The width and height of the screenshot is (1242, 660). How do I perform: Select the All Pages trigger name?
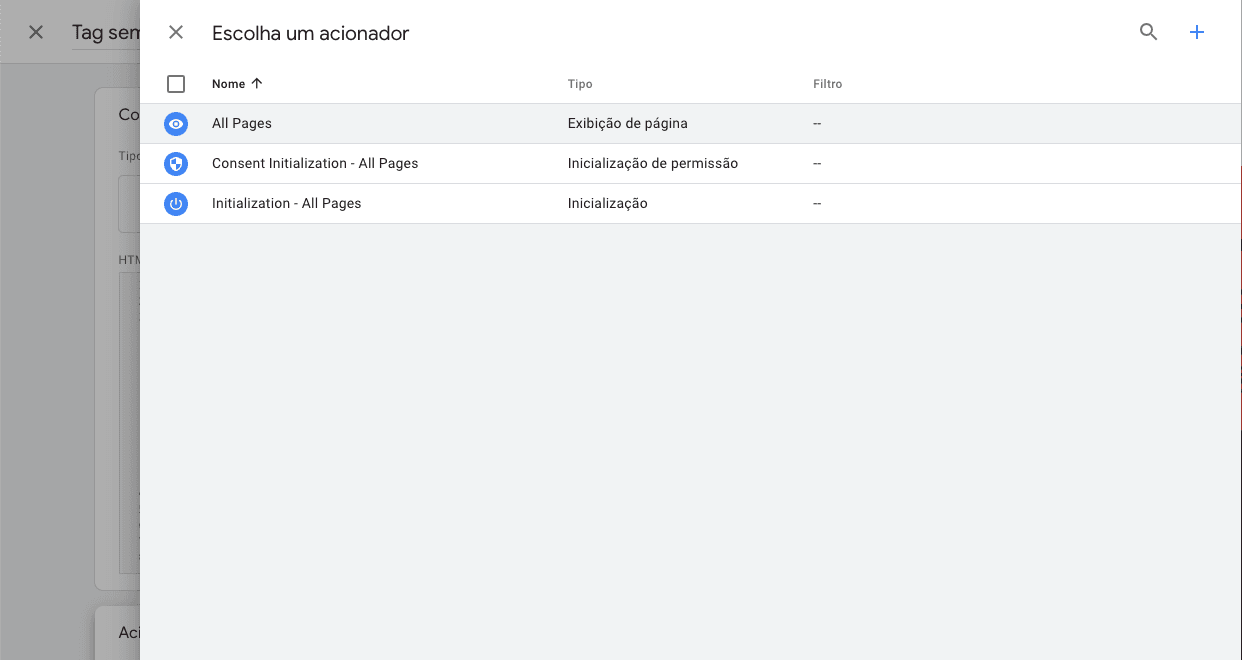point(242,124)
